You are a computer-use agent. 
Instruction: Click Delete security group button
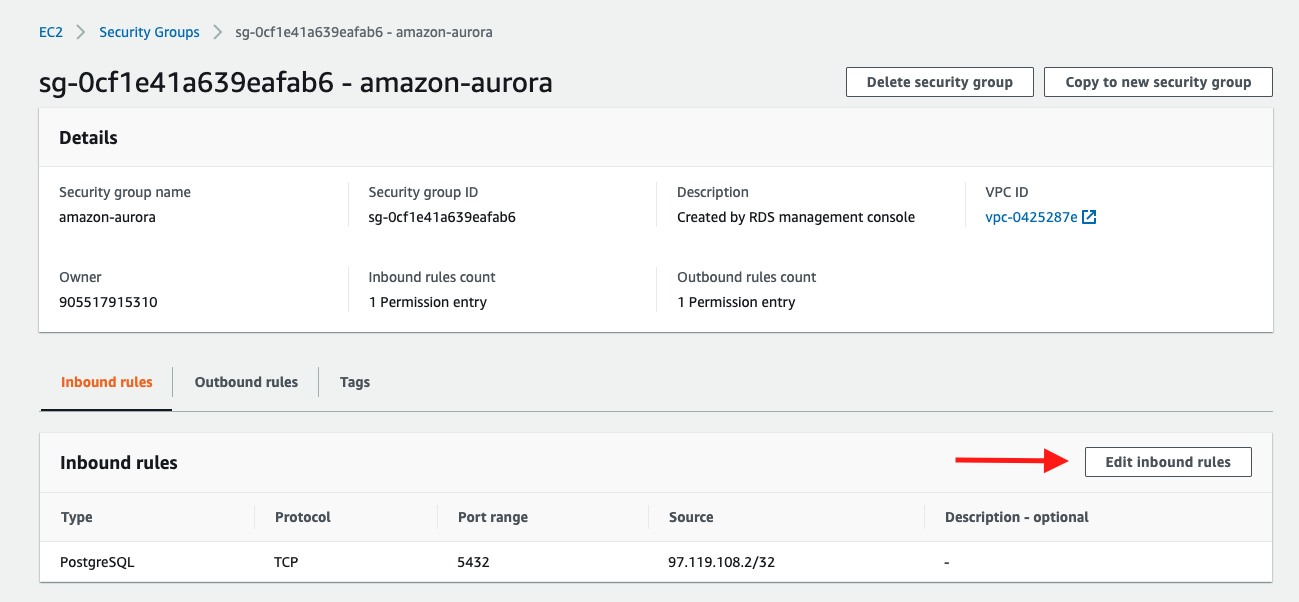pyautogui.click(x=940, y=82)
